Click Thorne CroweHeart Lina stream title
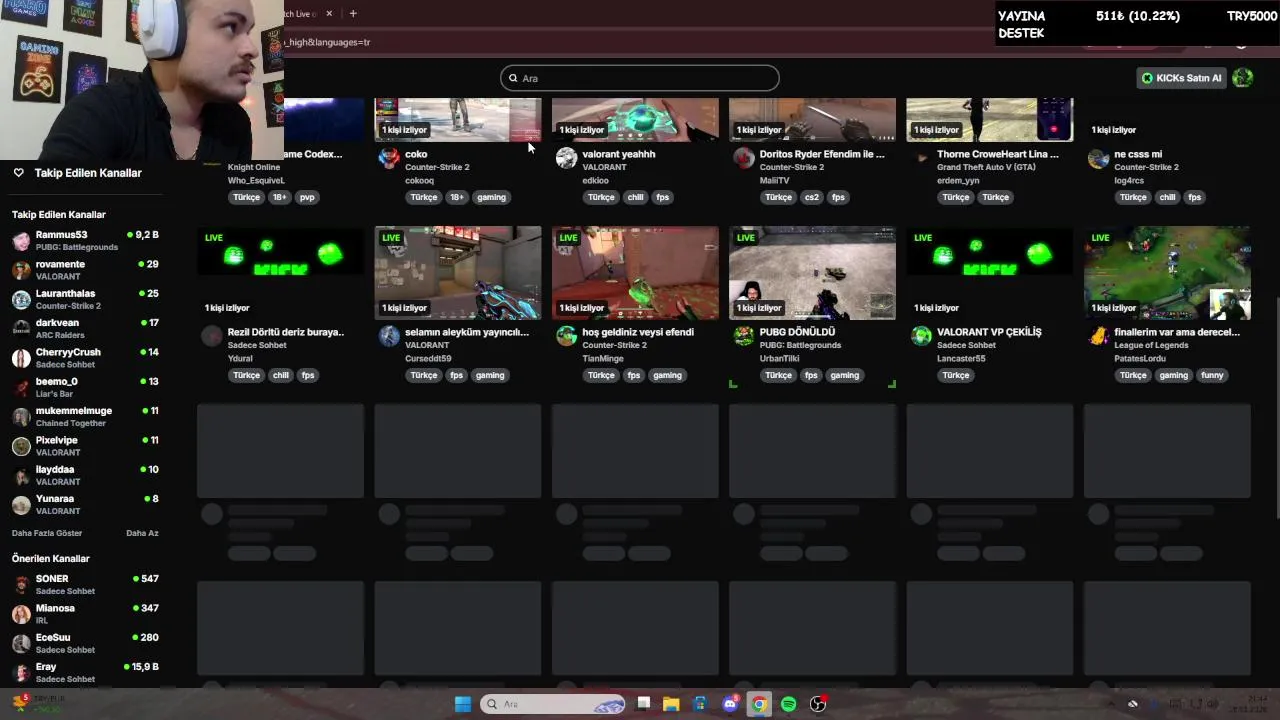This screenshot has height=720, width=1280. coord(998,154)
